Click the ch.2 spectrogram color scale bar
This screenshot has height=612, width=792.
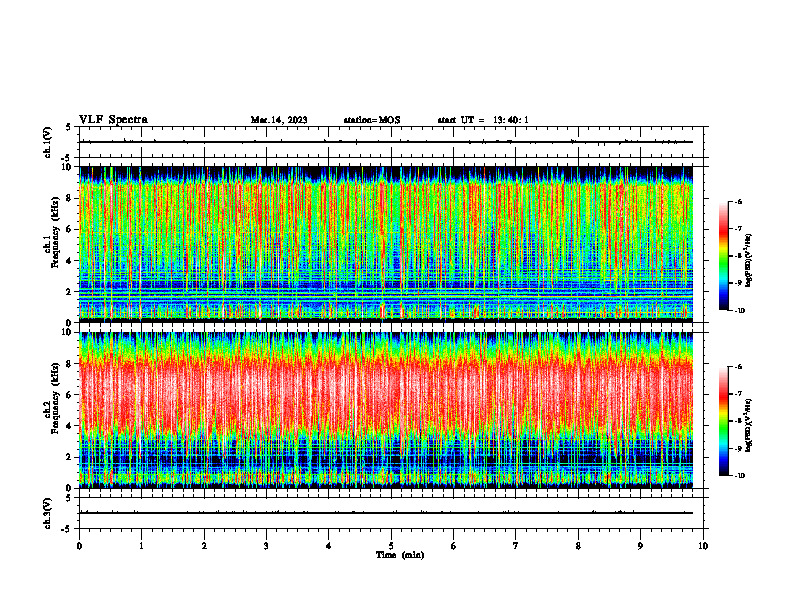click(724, 421)
